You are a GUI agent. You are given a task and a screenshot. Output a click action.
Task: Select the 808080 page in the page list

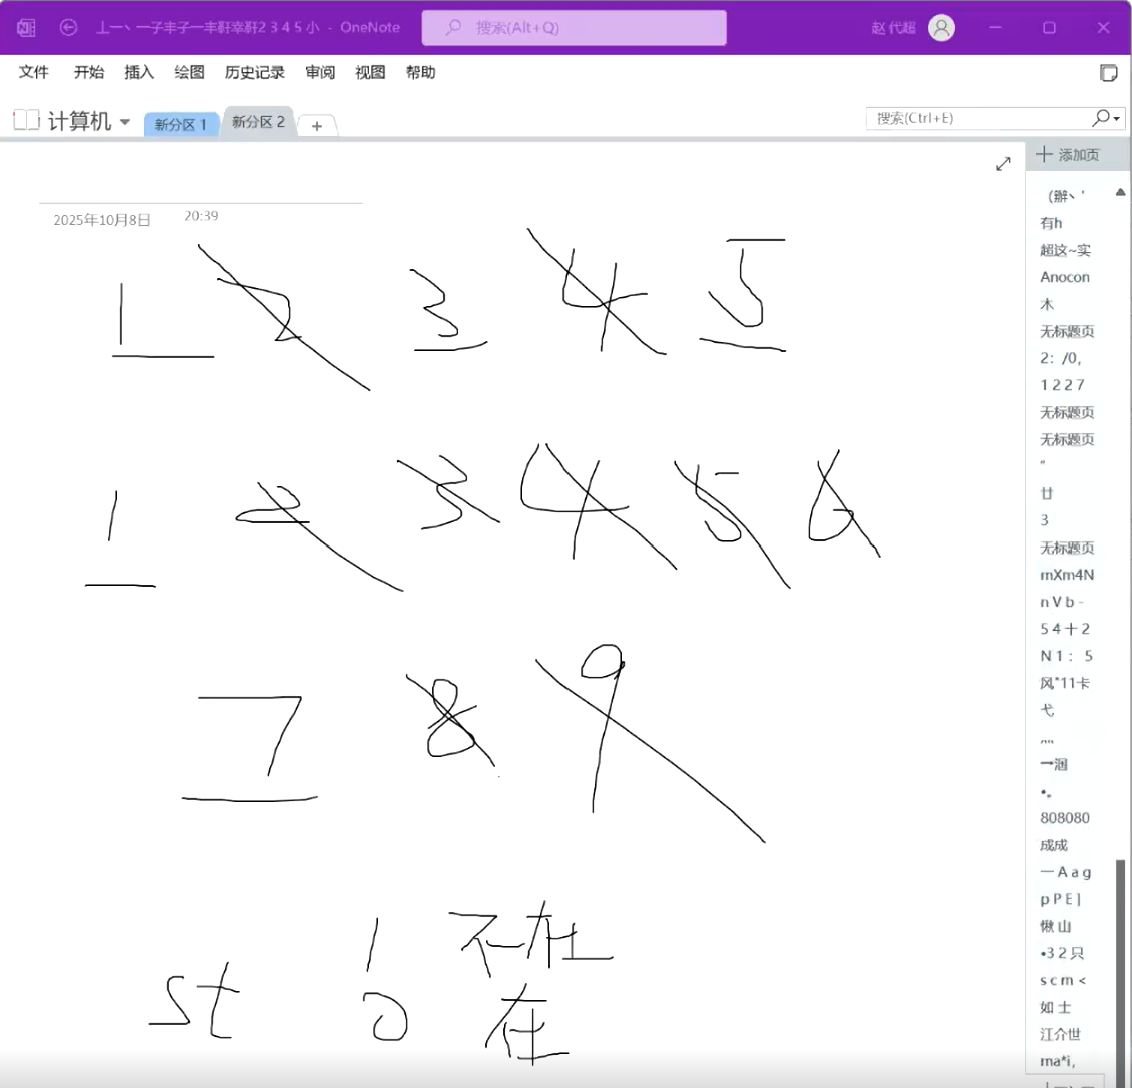click(1064, 818)
